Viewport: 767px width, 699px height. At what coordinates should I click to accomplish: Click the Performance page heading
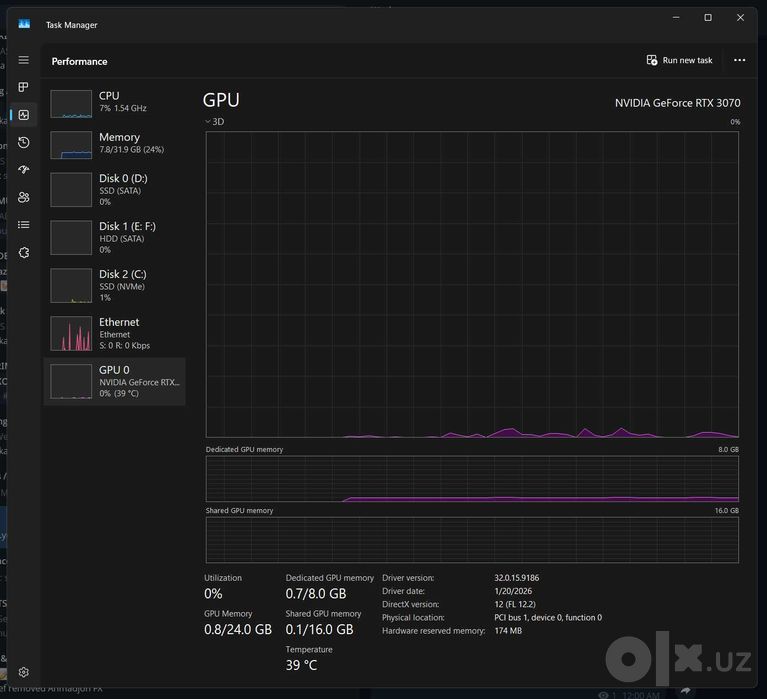click(79, 61)
